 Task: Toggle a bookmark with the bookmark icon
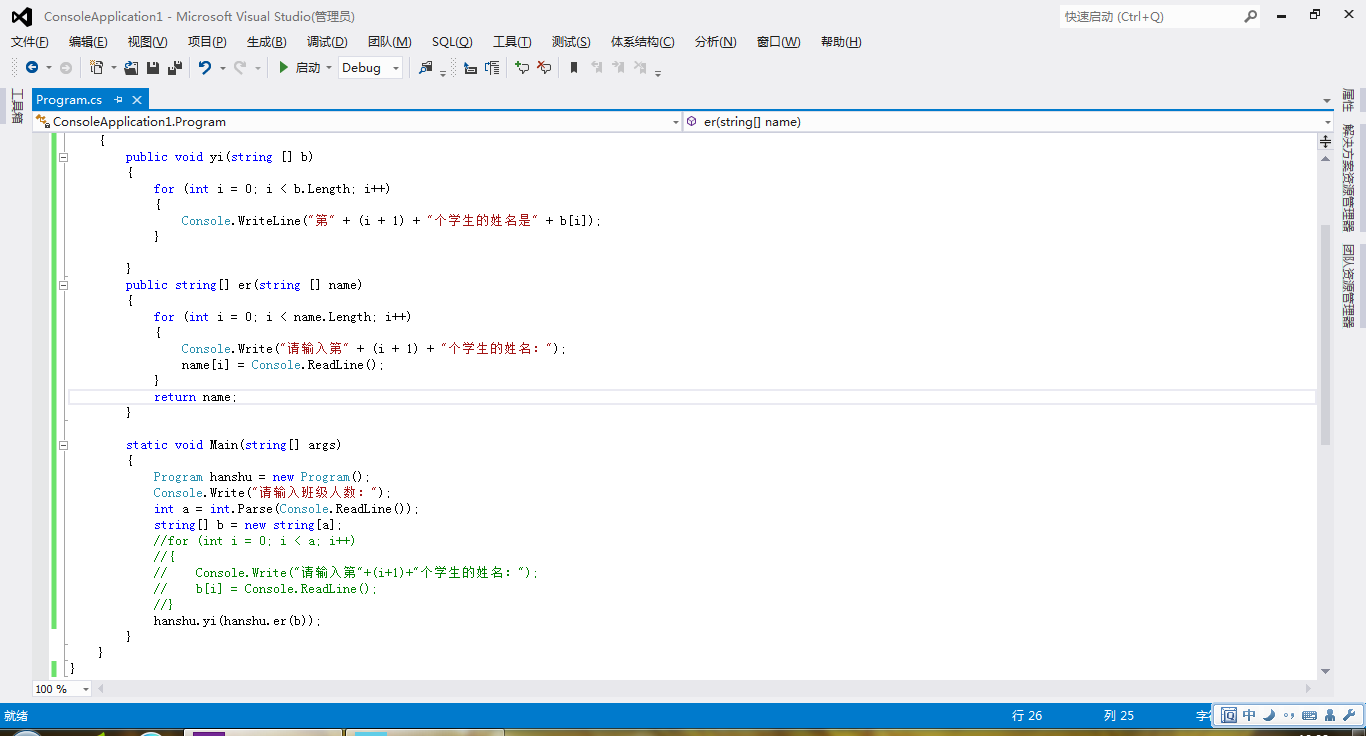574,68
